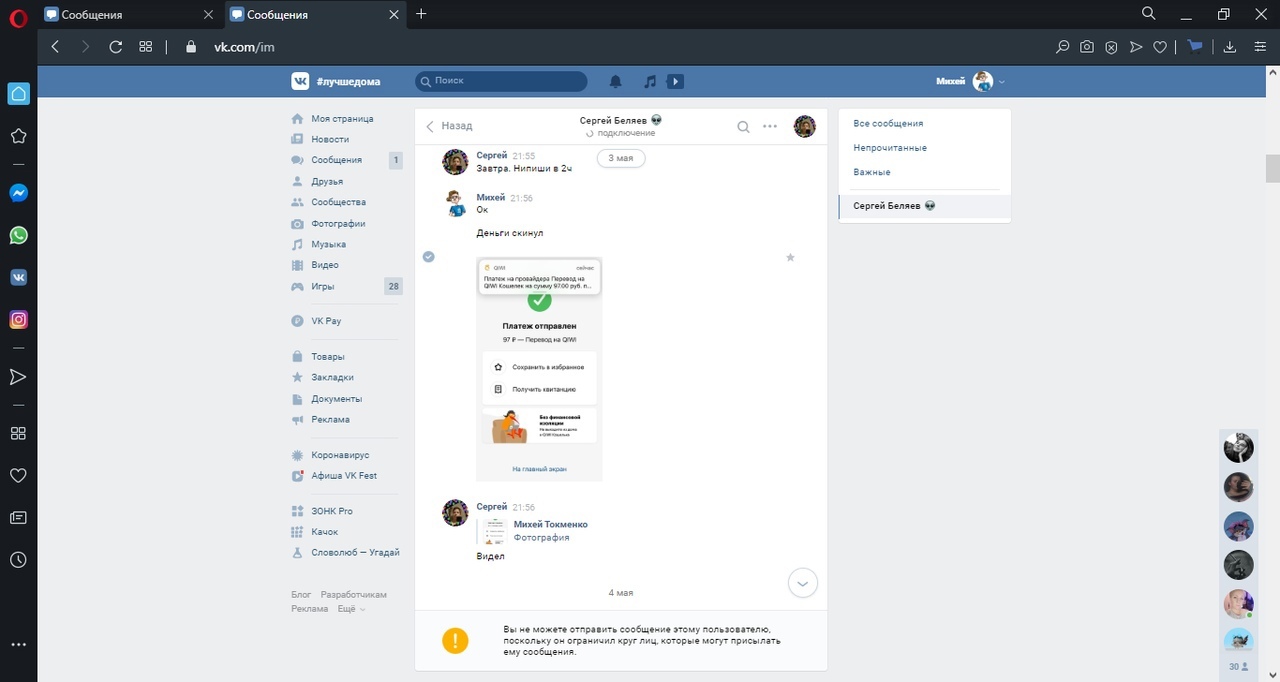Viewport: 1280px width, 682px height.
Task: Open WhatsApp in Opera sidebar
Action: pyautogui.click(x=18, y=236)
